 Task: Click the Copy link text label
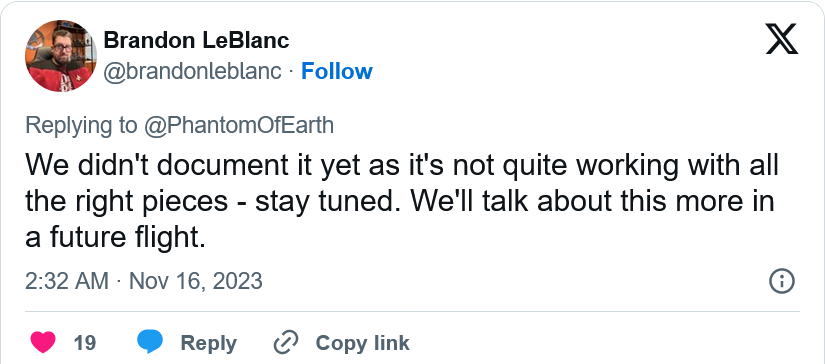point(362,343)
